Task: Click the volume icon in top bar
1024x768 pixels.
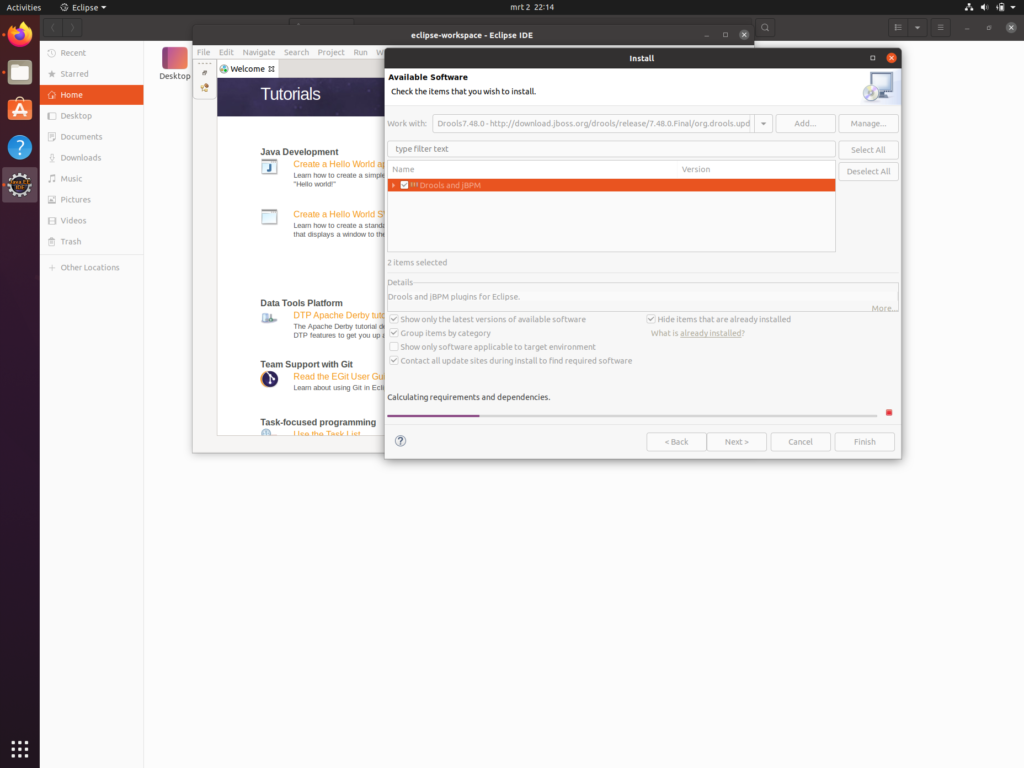Action: [988, 7]
